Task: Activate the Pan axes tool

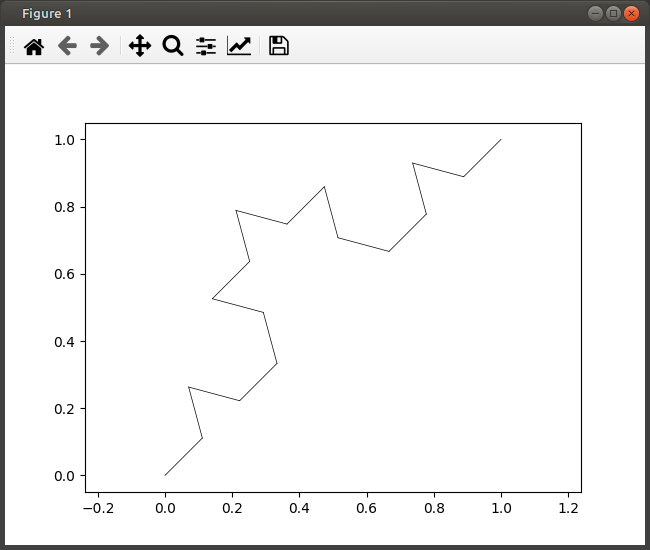Action: 140,46
